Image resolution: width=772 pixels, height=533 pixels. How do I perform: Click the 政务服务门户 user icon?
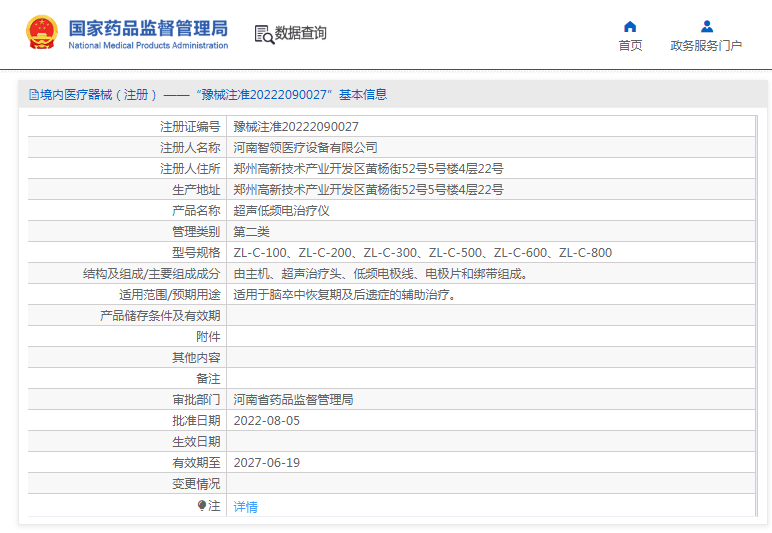tap(707, 26)
